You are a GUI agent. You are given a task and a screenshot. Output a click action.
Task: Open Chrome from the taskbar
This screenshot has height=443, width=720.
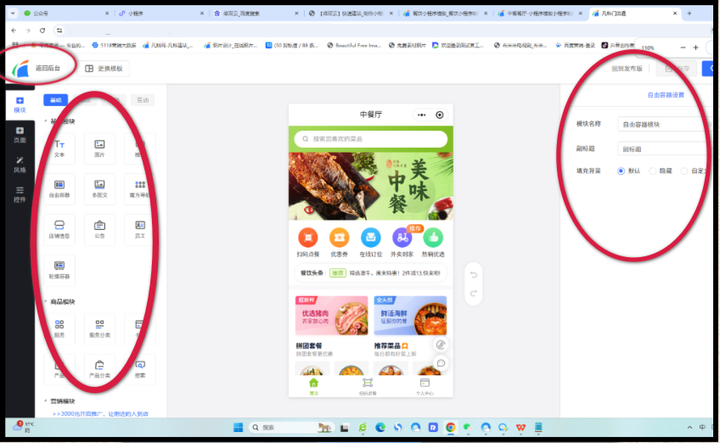coord(450,427)
